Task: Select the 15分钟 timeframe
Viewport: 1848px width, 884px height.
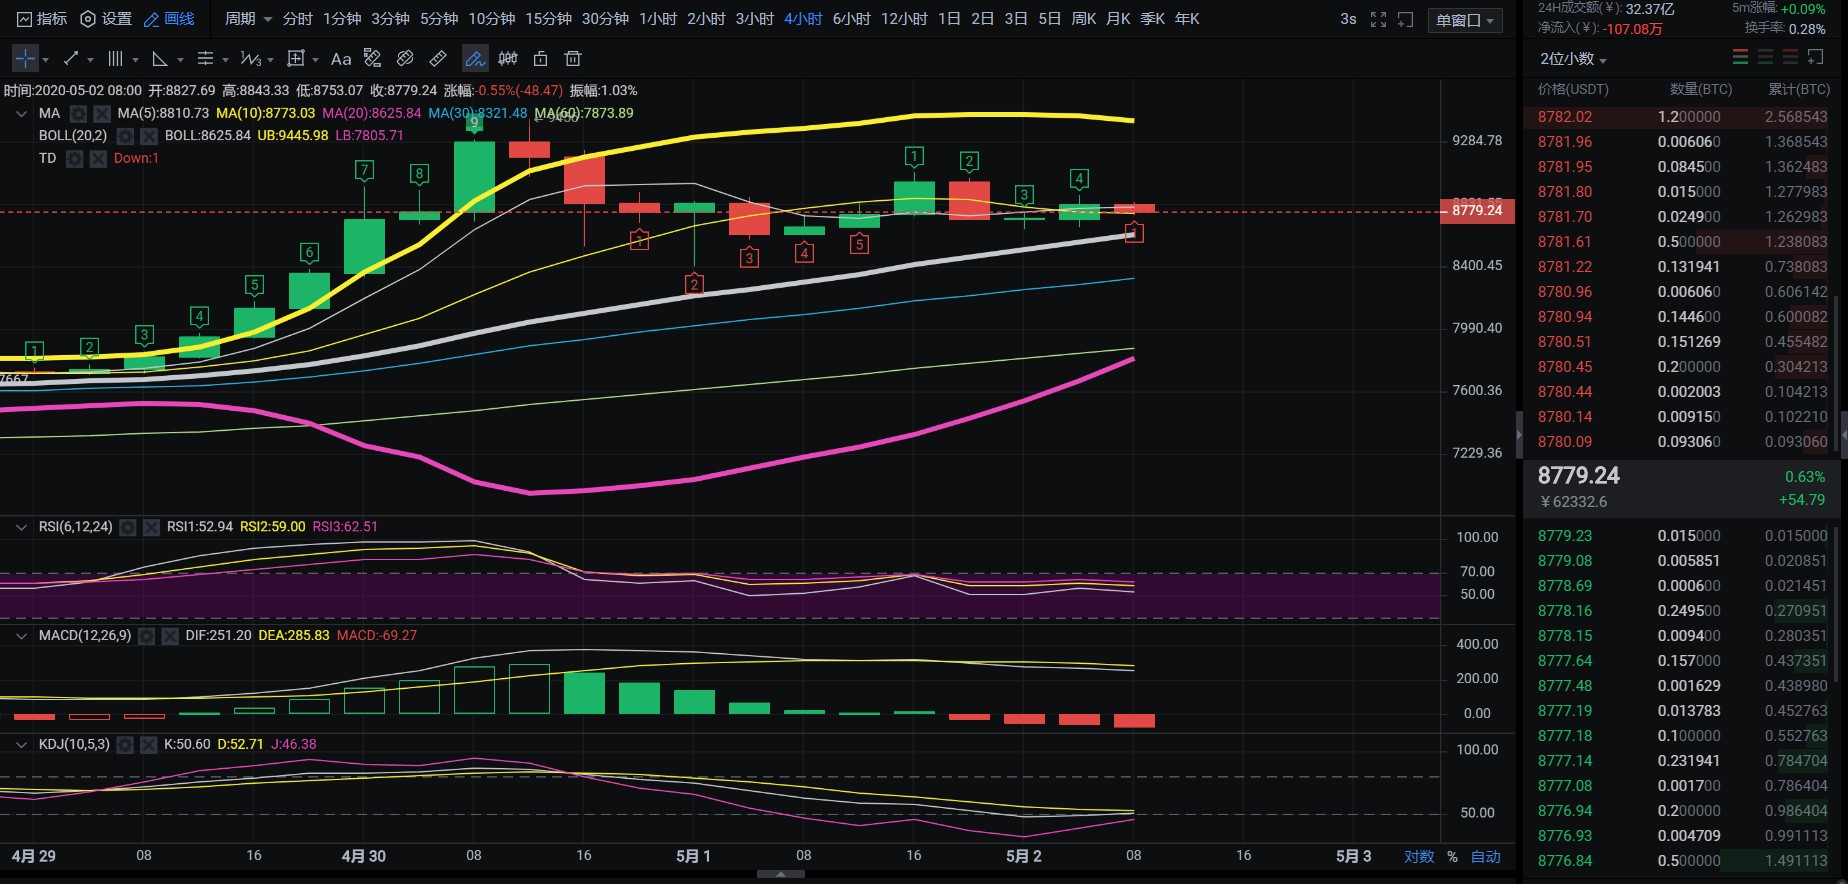Action: [x=548, y=19]
